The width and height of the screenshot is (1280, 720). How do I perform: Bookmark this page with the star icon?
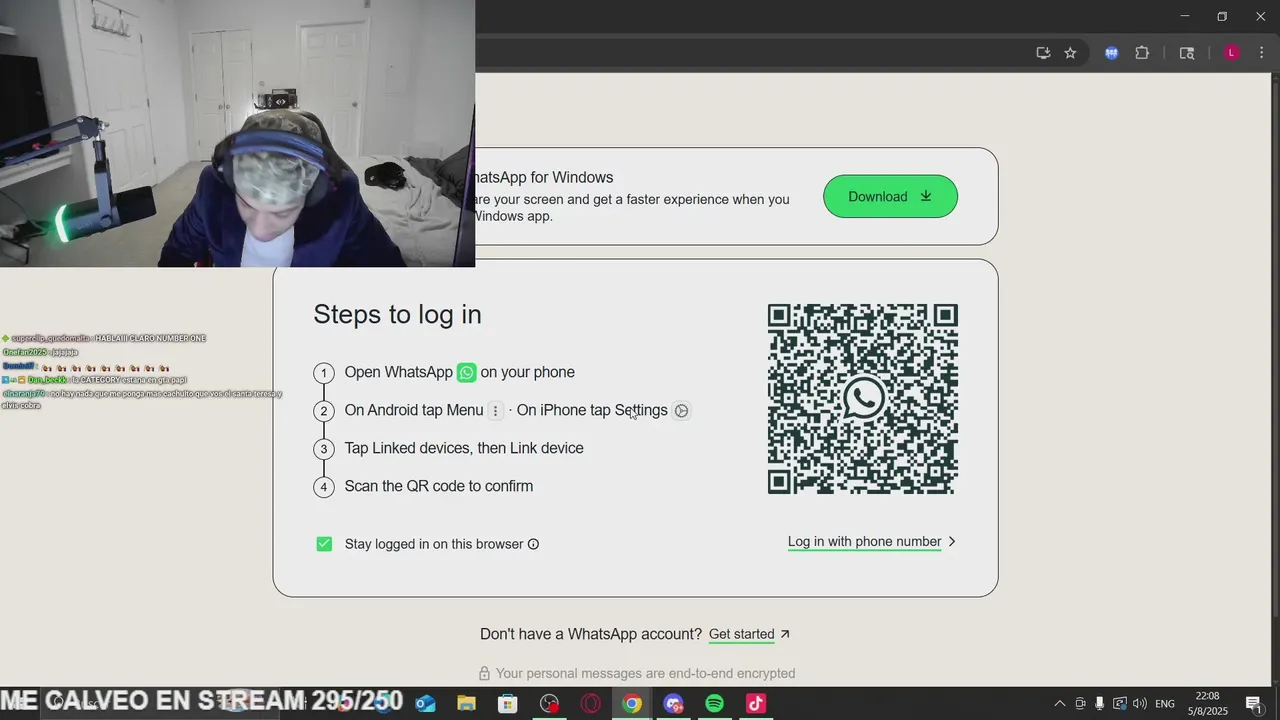(1070, 53)
